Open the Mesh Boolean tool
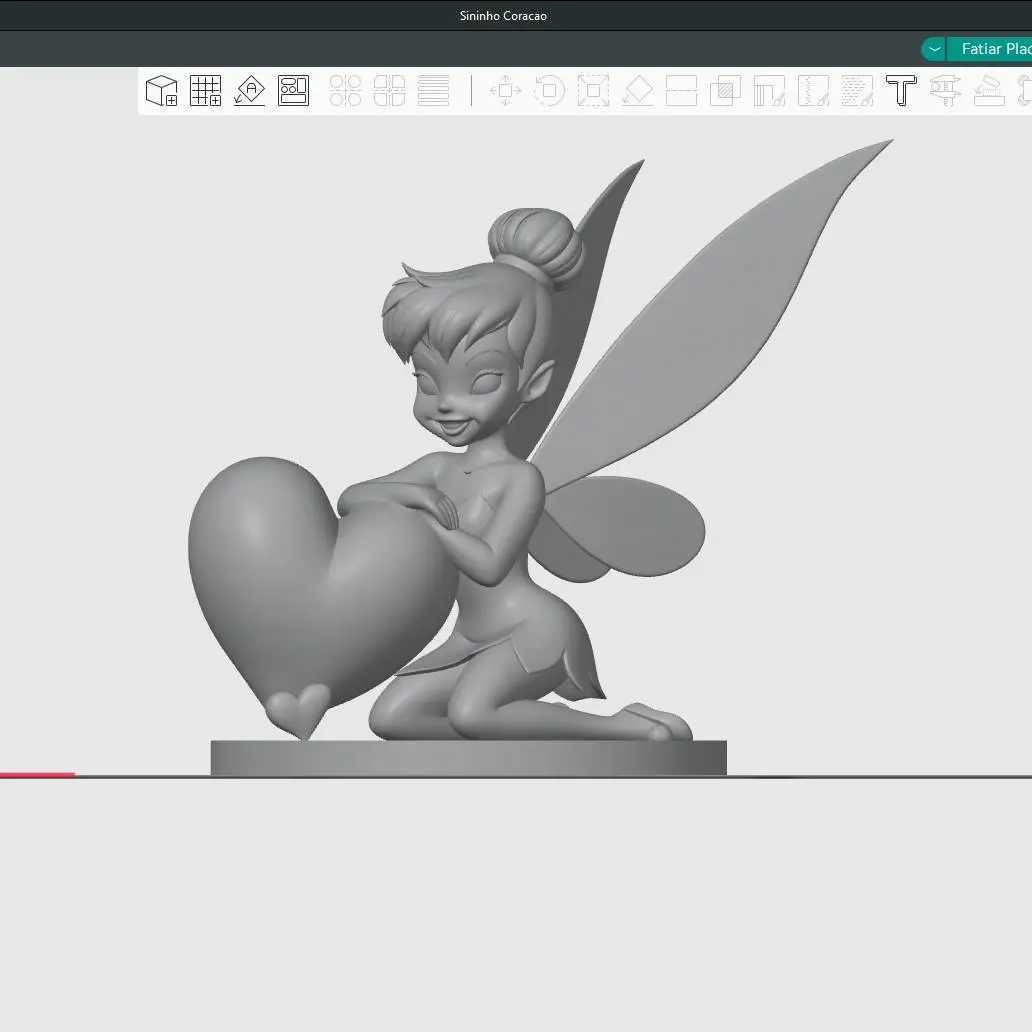This screenshot has height=1032, width=1032. pyautogui.click(x=725, y=90)
